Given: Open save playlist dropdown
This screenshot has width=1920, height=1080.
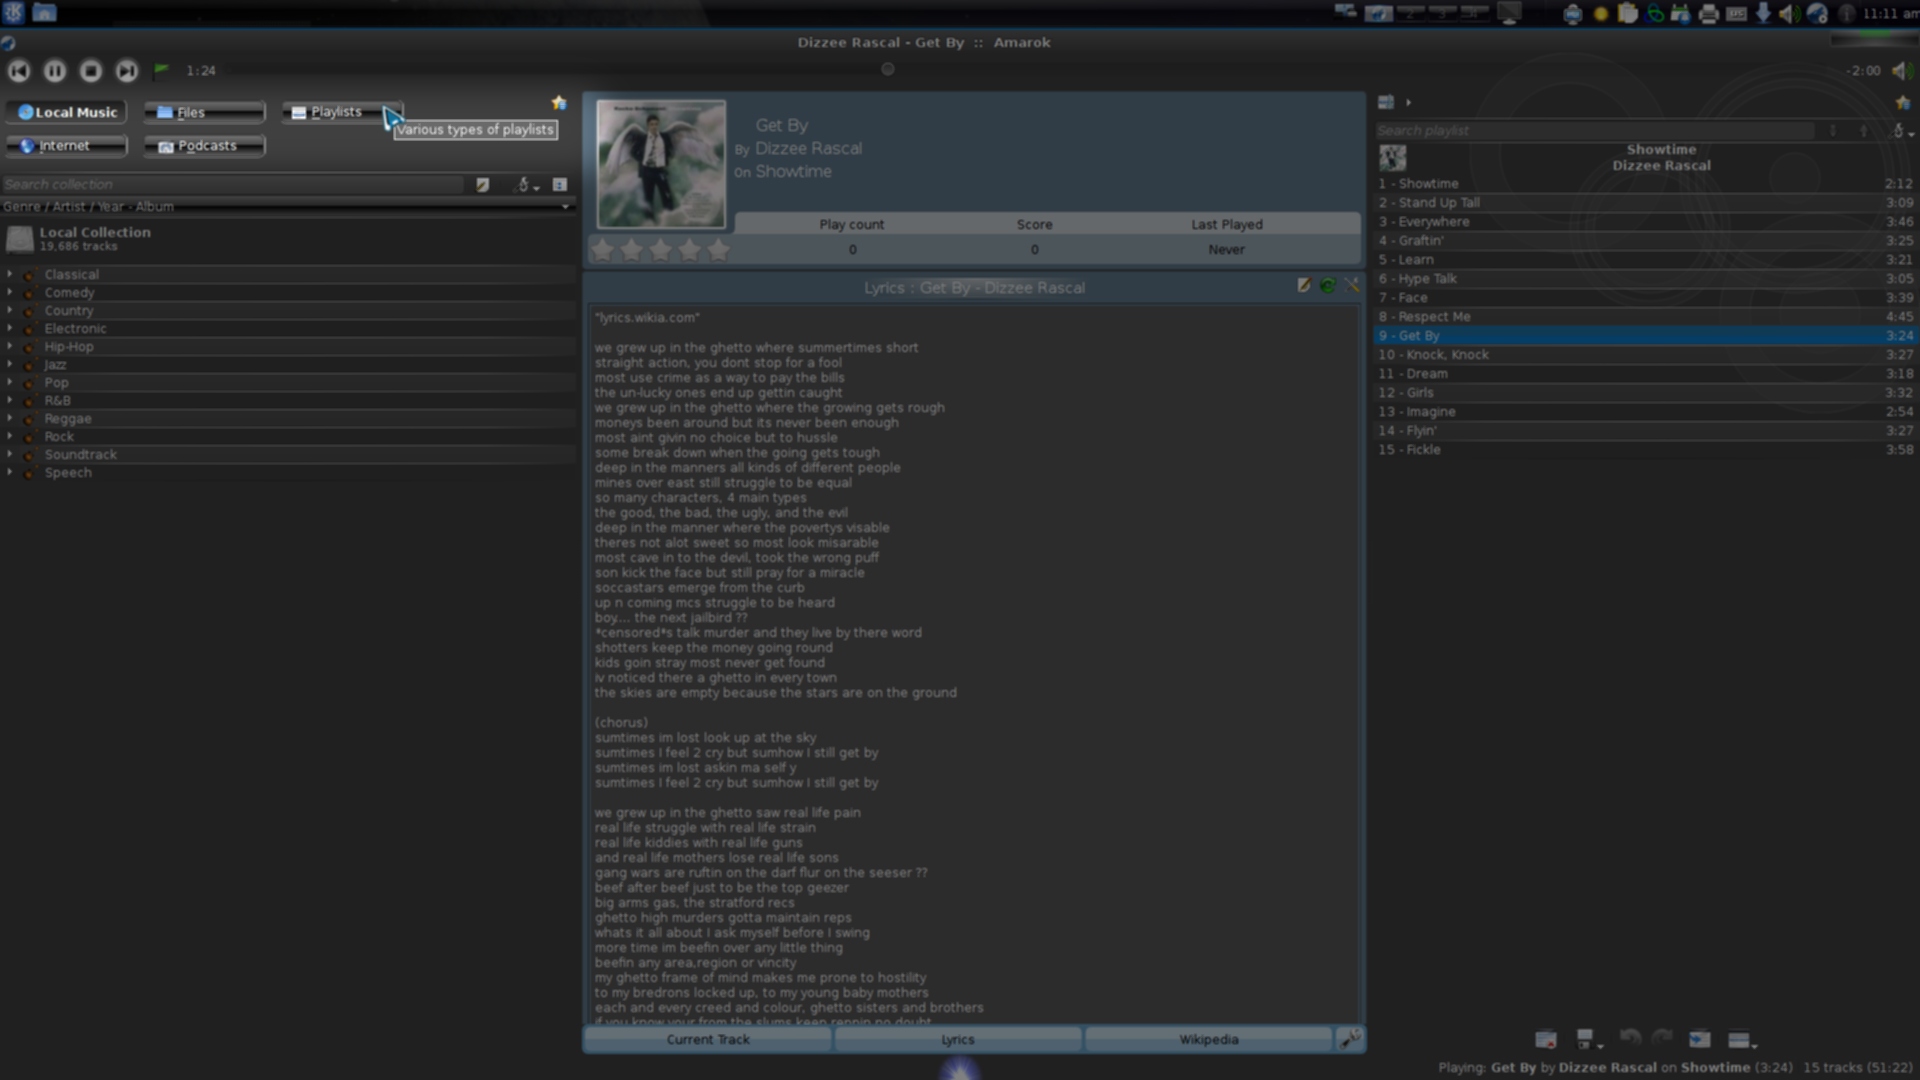Looking at the screenshot, I should pos(1589,1040).
